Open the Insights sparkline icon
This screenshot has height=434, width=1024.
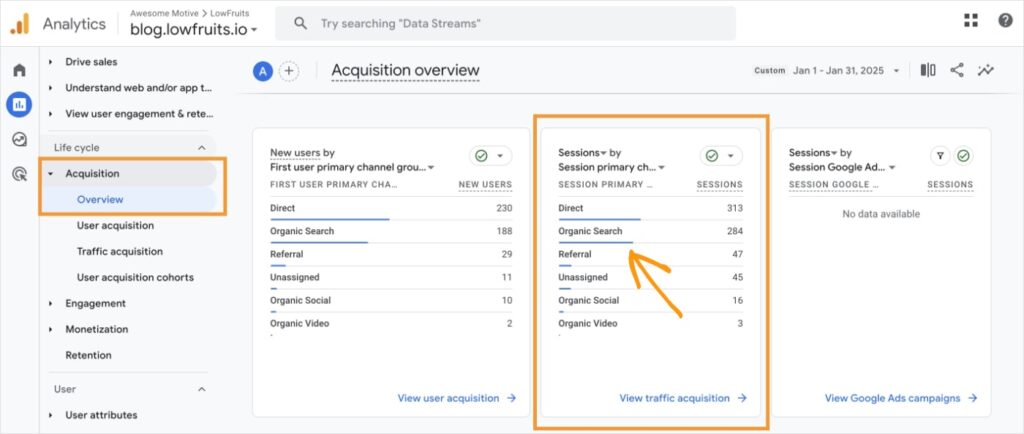tap(985, 70)
